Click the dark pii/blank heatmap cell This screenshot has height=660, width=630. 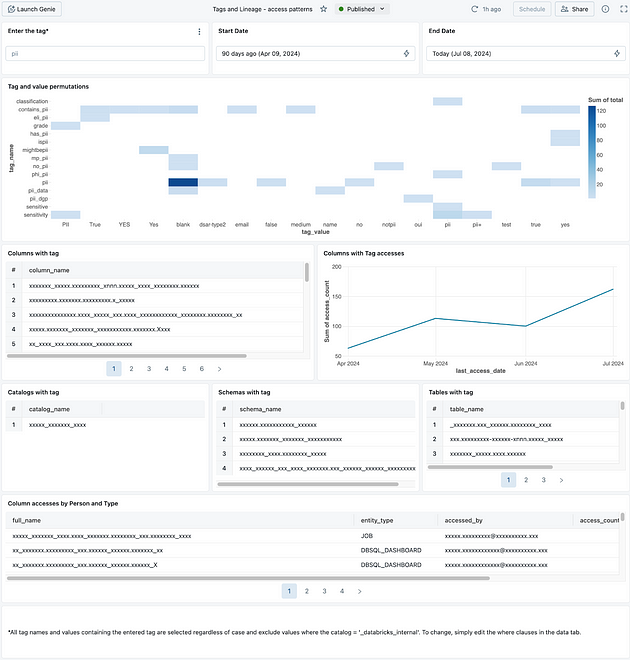(x=183, y=182)
